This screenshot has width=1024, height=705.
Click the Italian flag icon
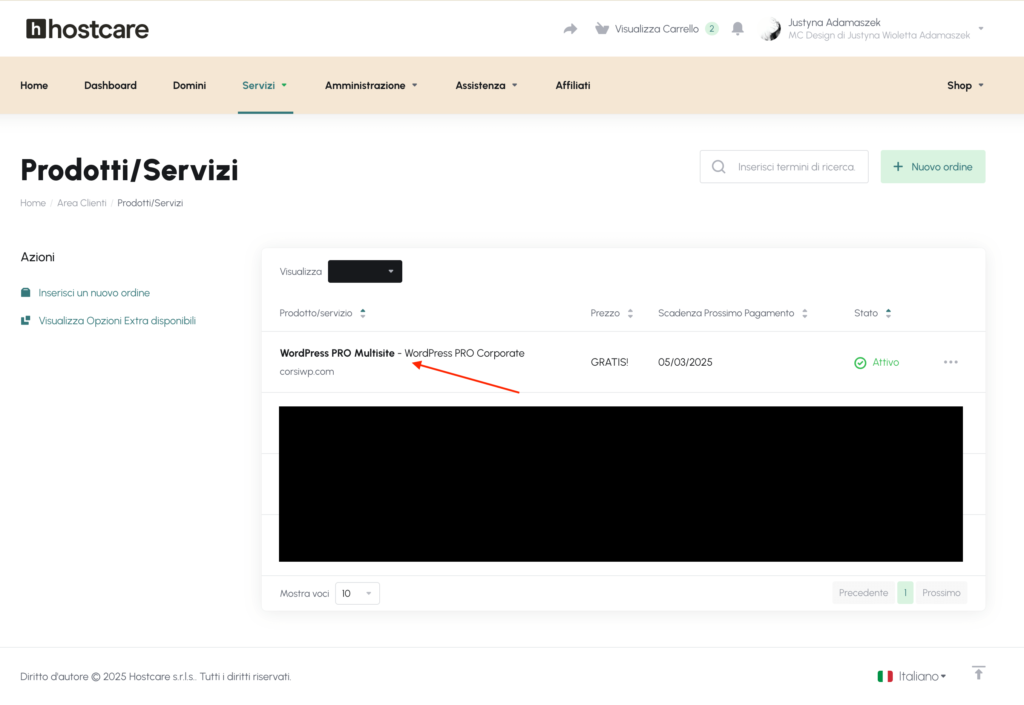point(885,676)
